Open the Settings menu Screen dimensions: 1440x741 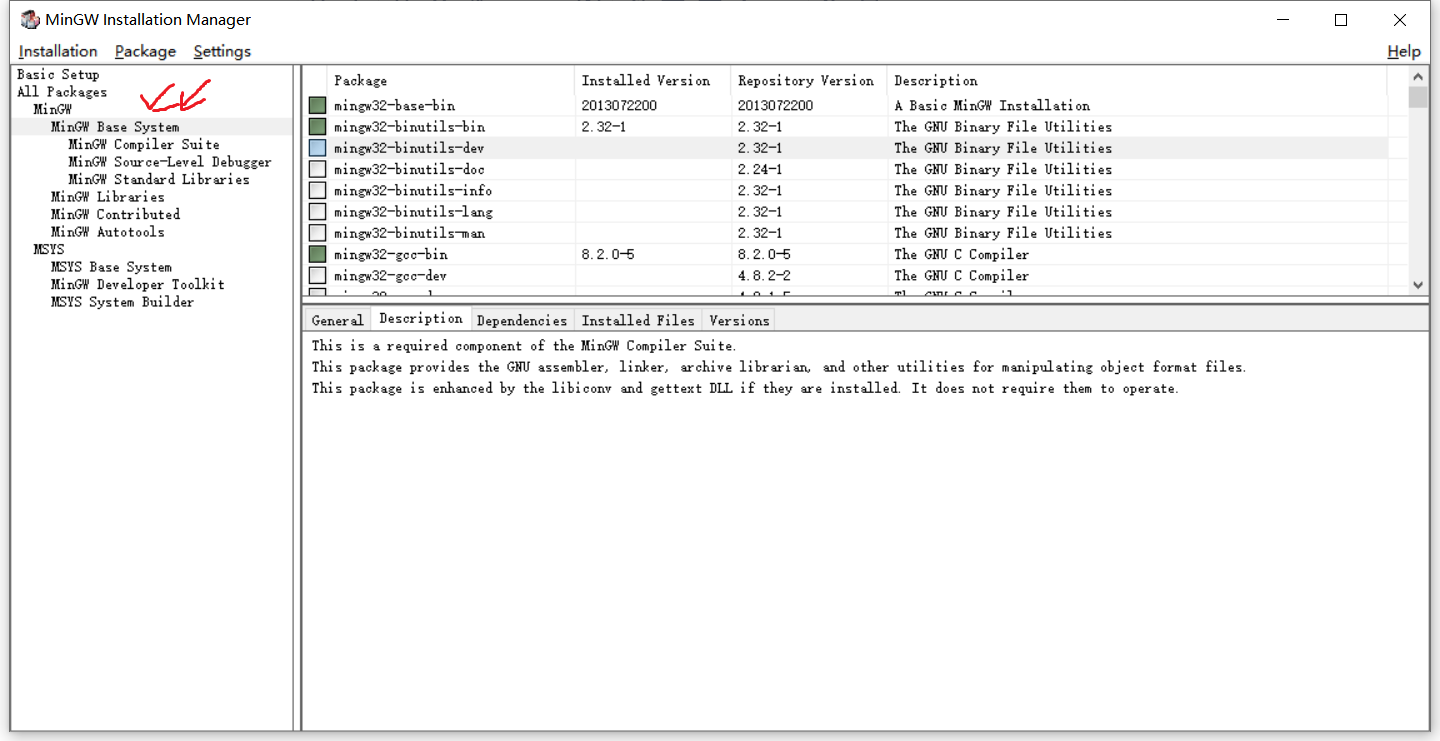click(x=222, y=51)
